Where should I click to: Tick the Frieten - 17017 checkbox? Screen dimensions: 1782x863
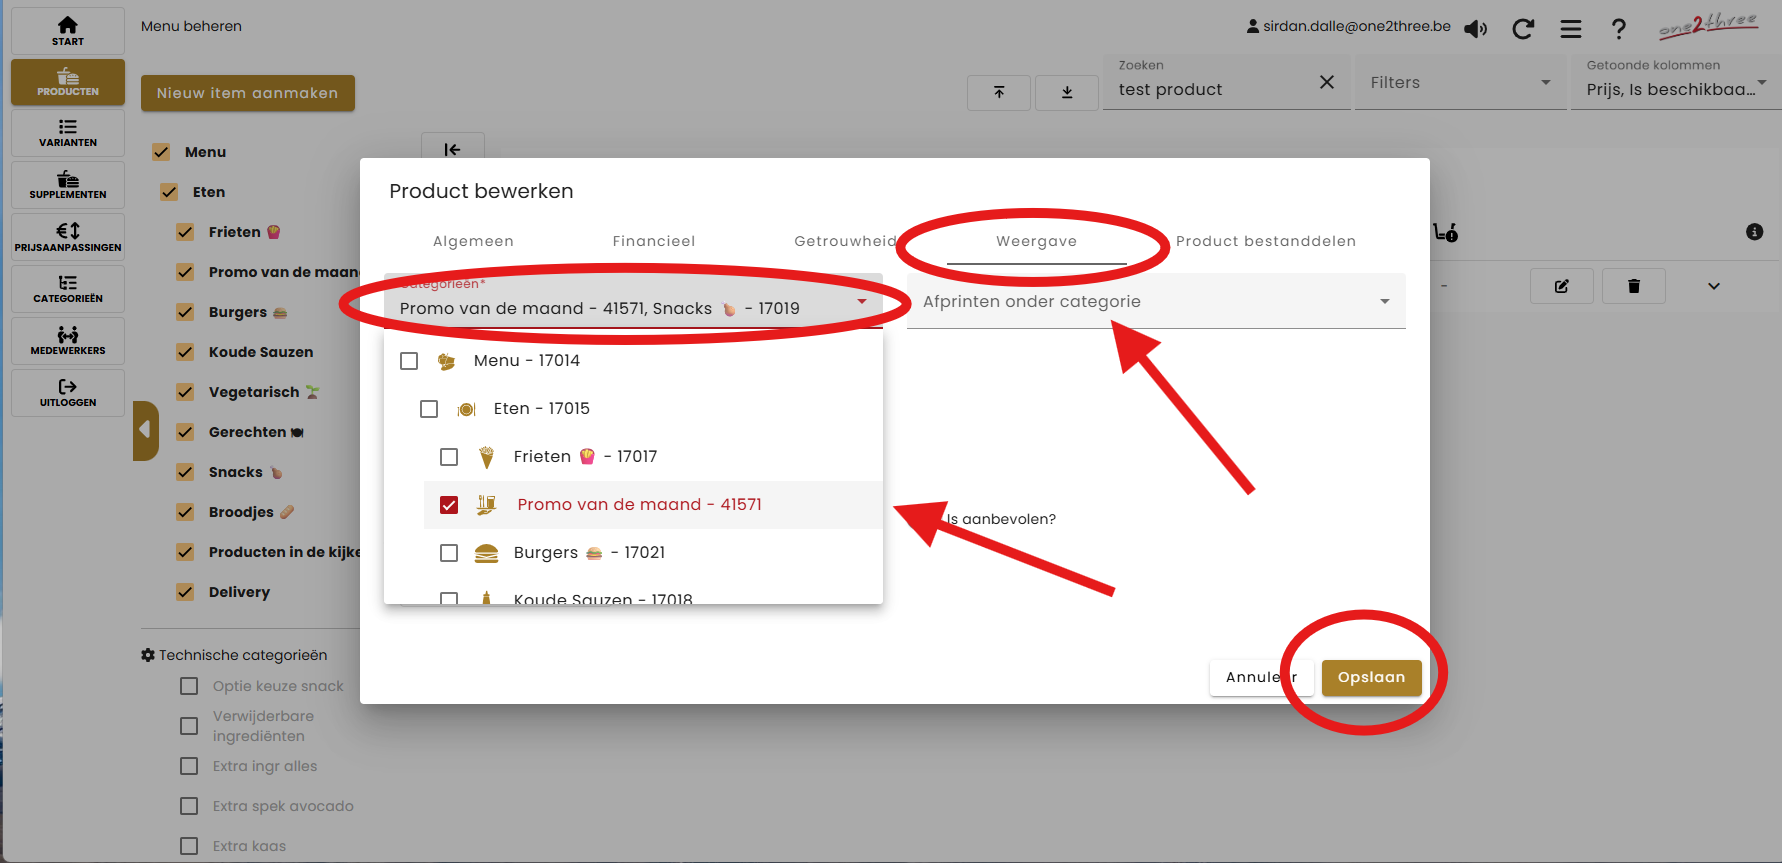[x=449, y=457]
